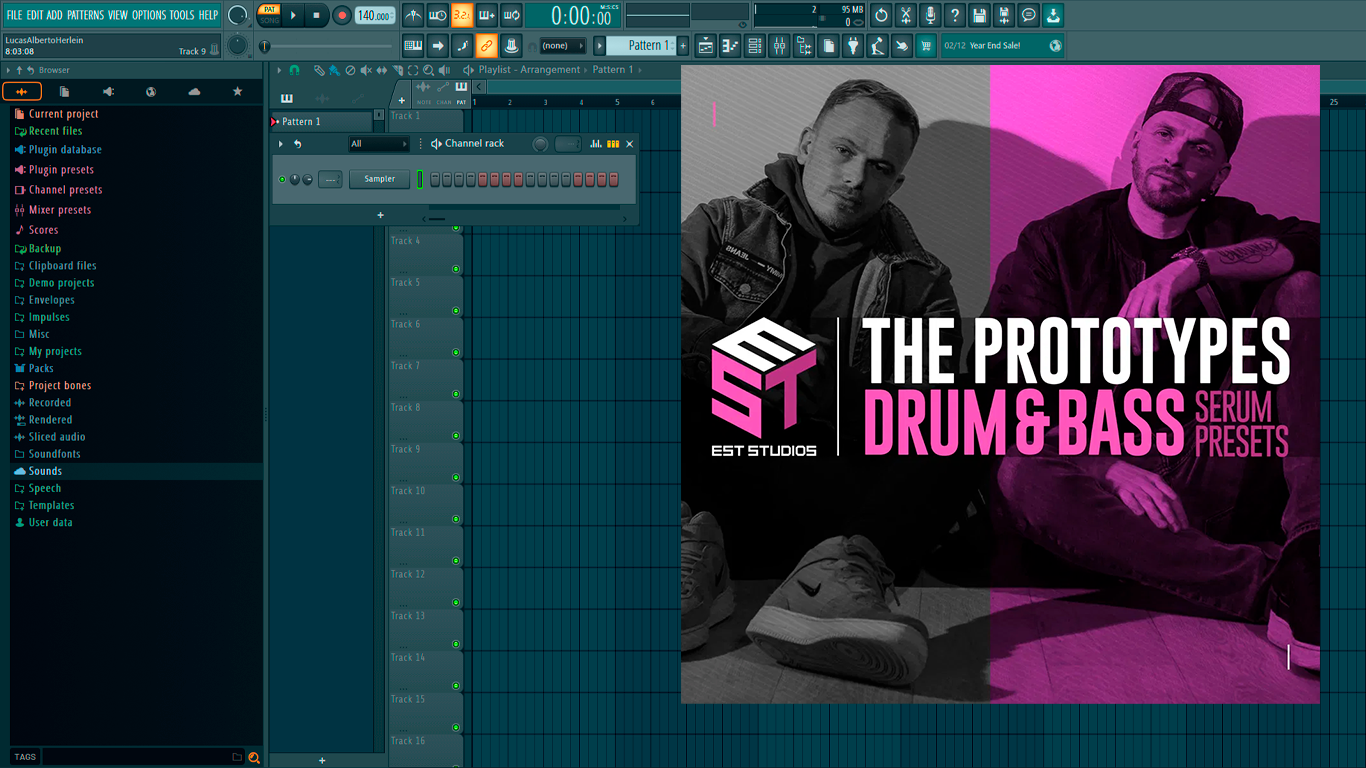This screenshot has width=1366, height=768.
Task: Open the TOOLS menu
Action: click(182, 15)
